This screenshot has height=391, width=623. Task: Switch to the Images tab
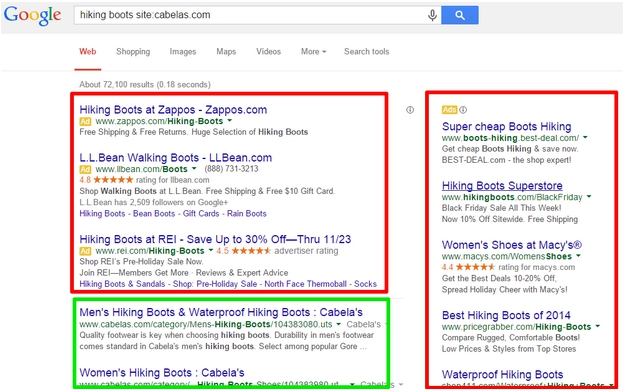tap(183, 52)
